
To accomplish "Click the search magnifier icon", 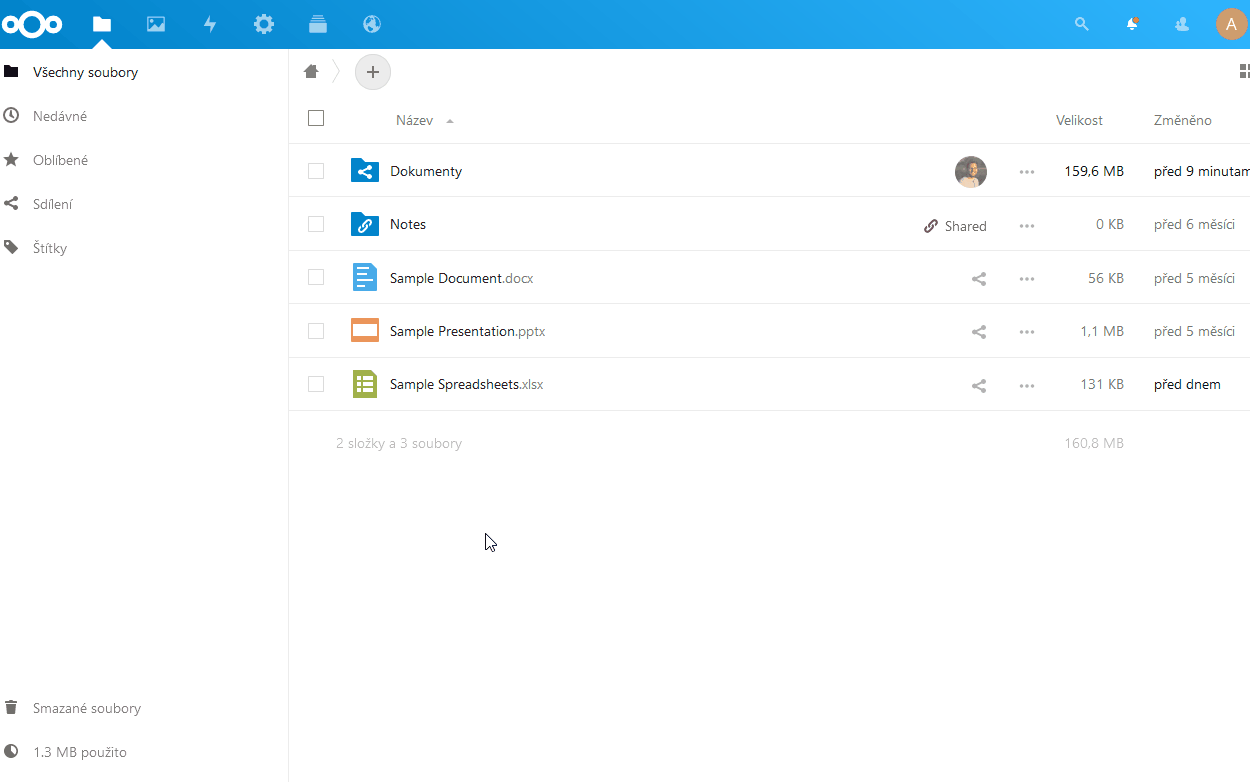I will (1081, 24).
